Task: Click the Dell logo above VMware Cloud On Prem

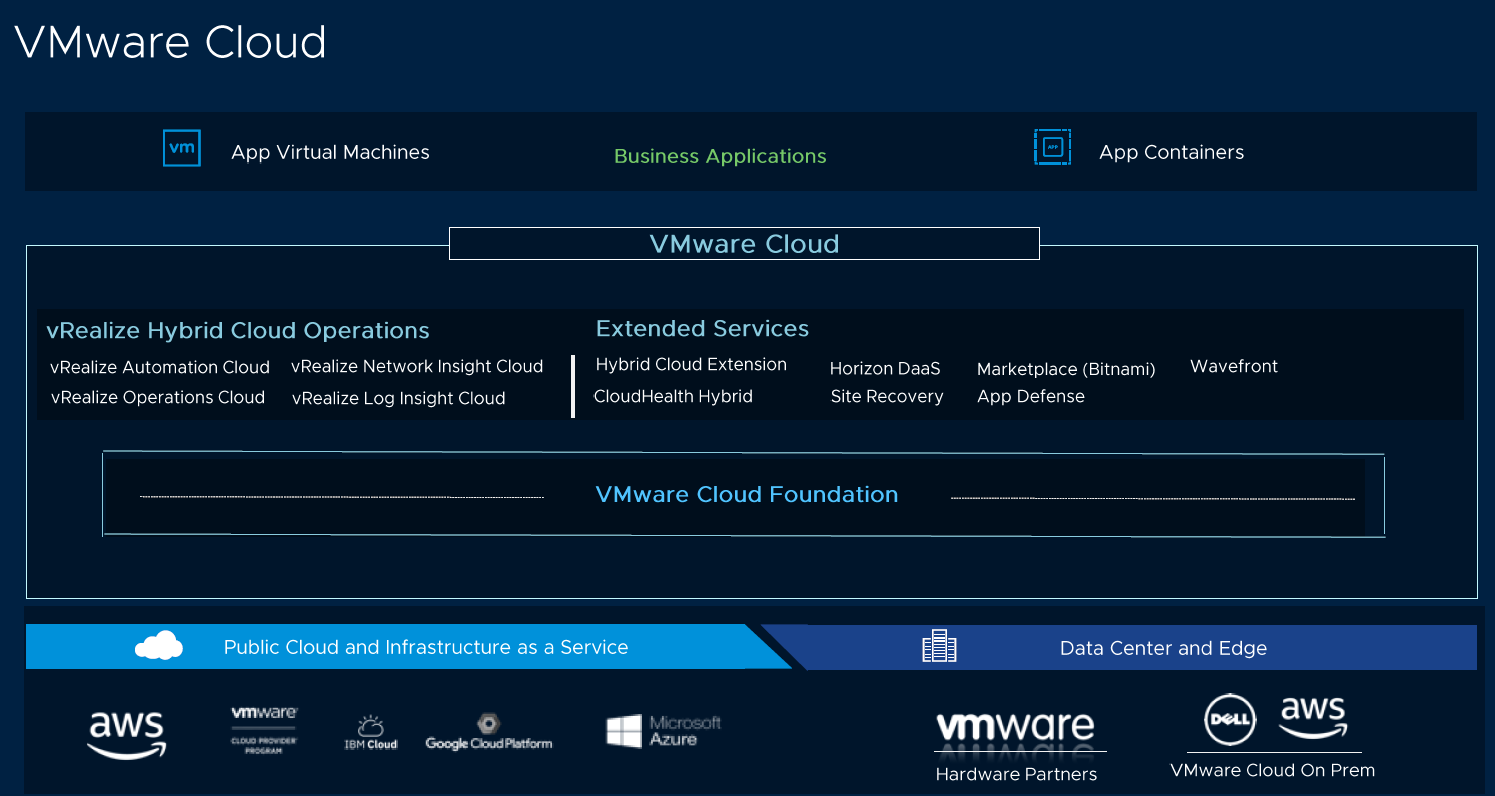Action: (x=1230, y=719)
